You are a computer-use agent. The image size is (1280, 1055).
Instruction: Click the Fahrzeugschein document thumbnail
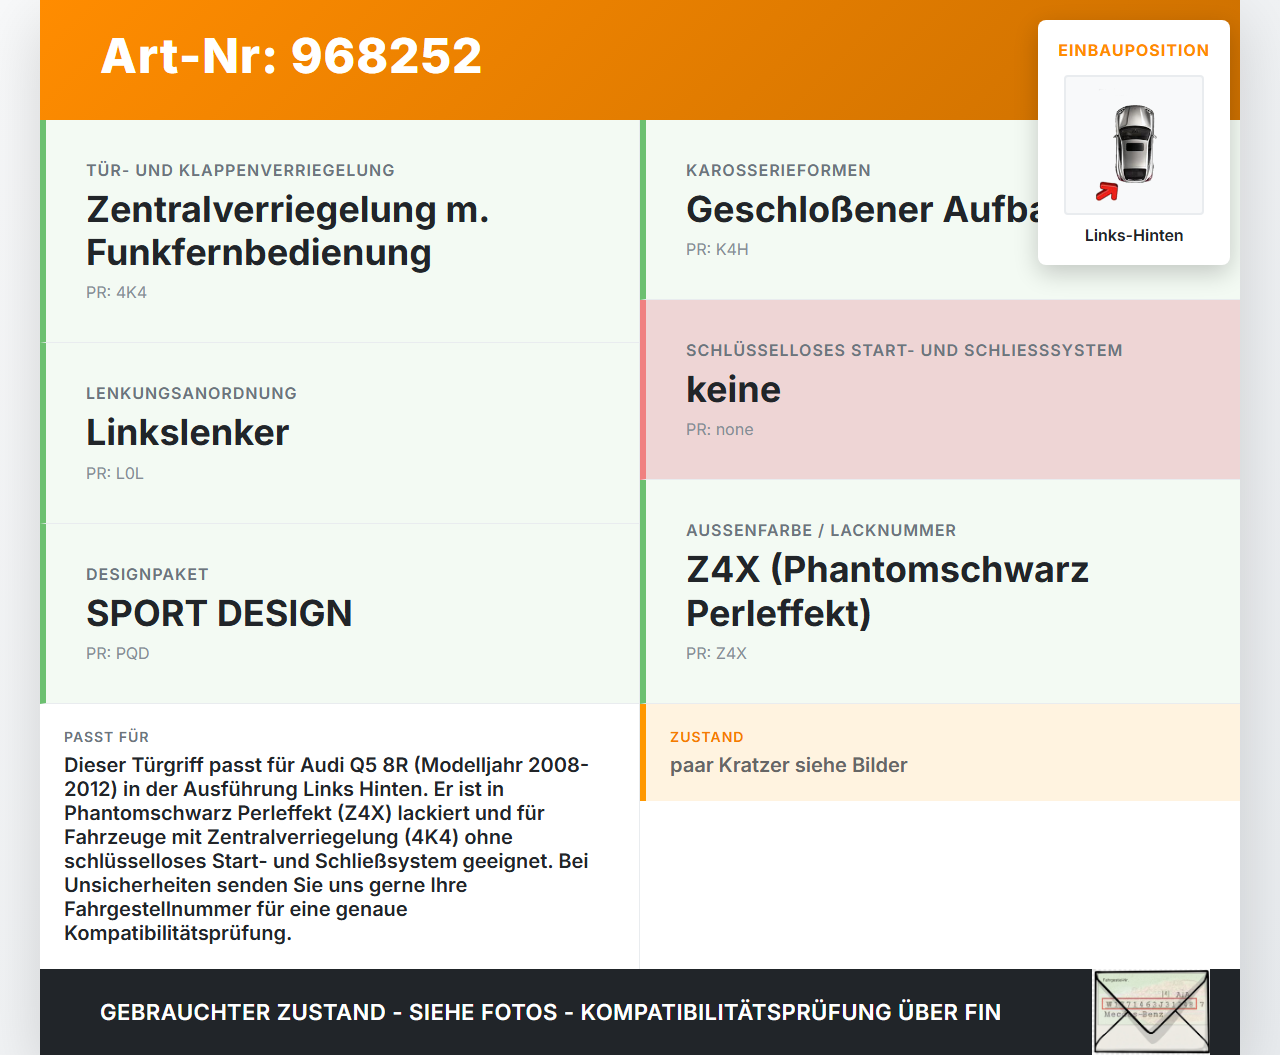1150,1011
